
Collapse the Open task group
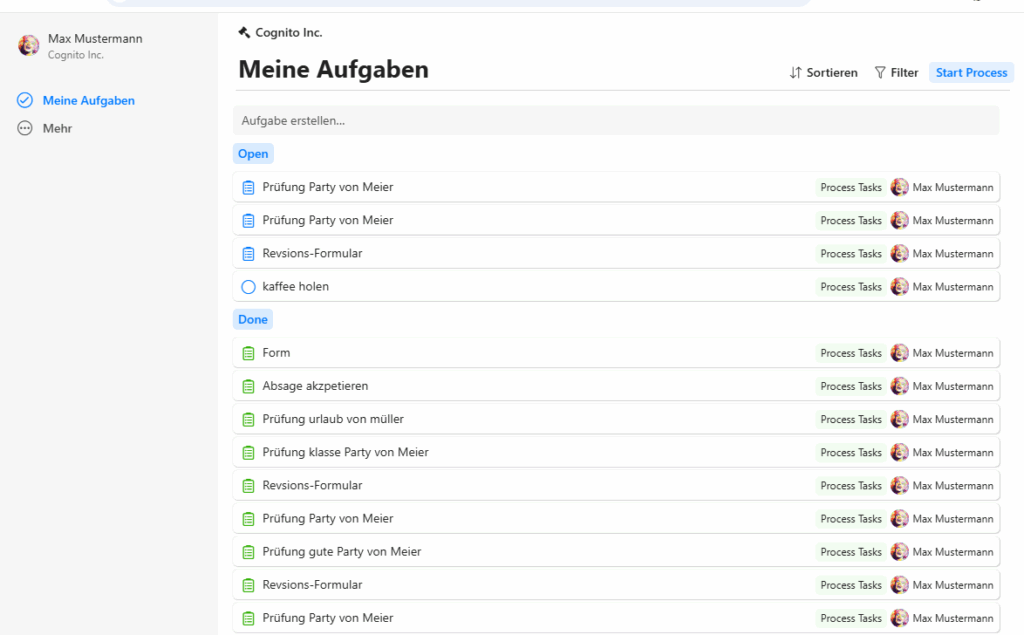coord(253,154)
